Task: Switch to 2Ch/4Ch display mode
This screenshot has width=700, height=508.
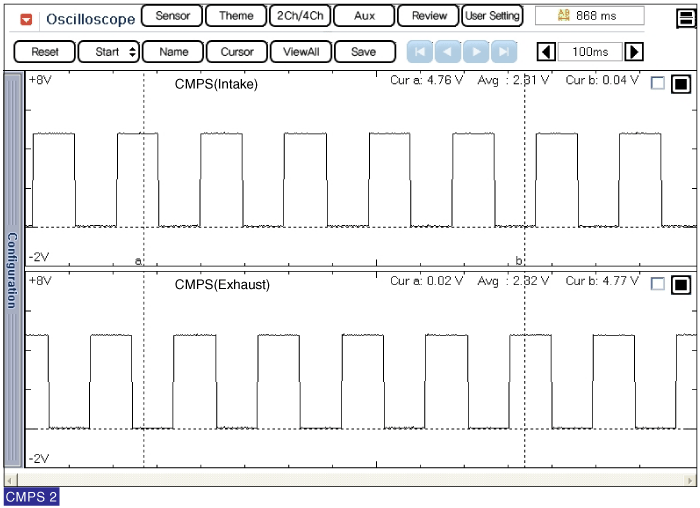Action: tap(300, 16)
